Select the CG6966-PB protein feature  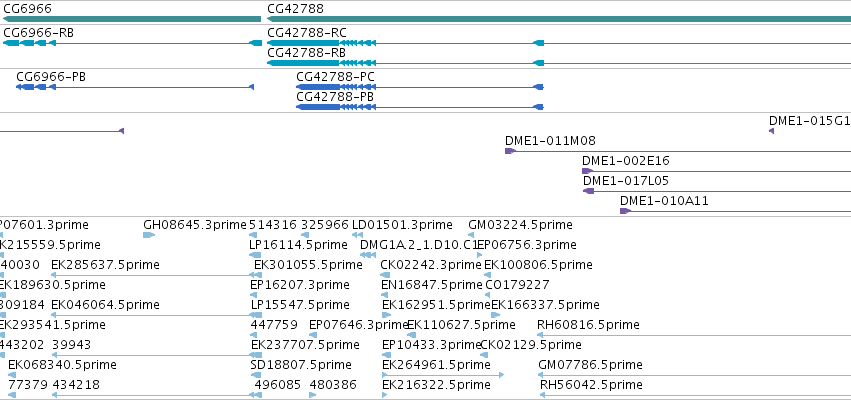(x=135, y=87)
